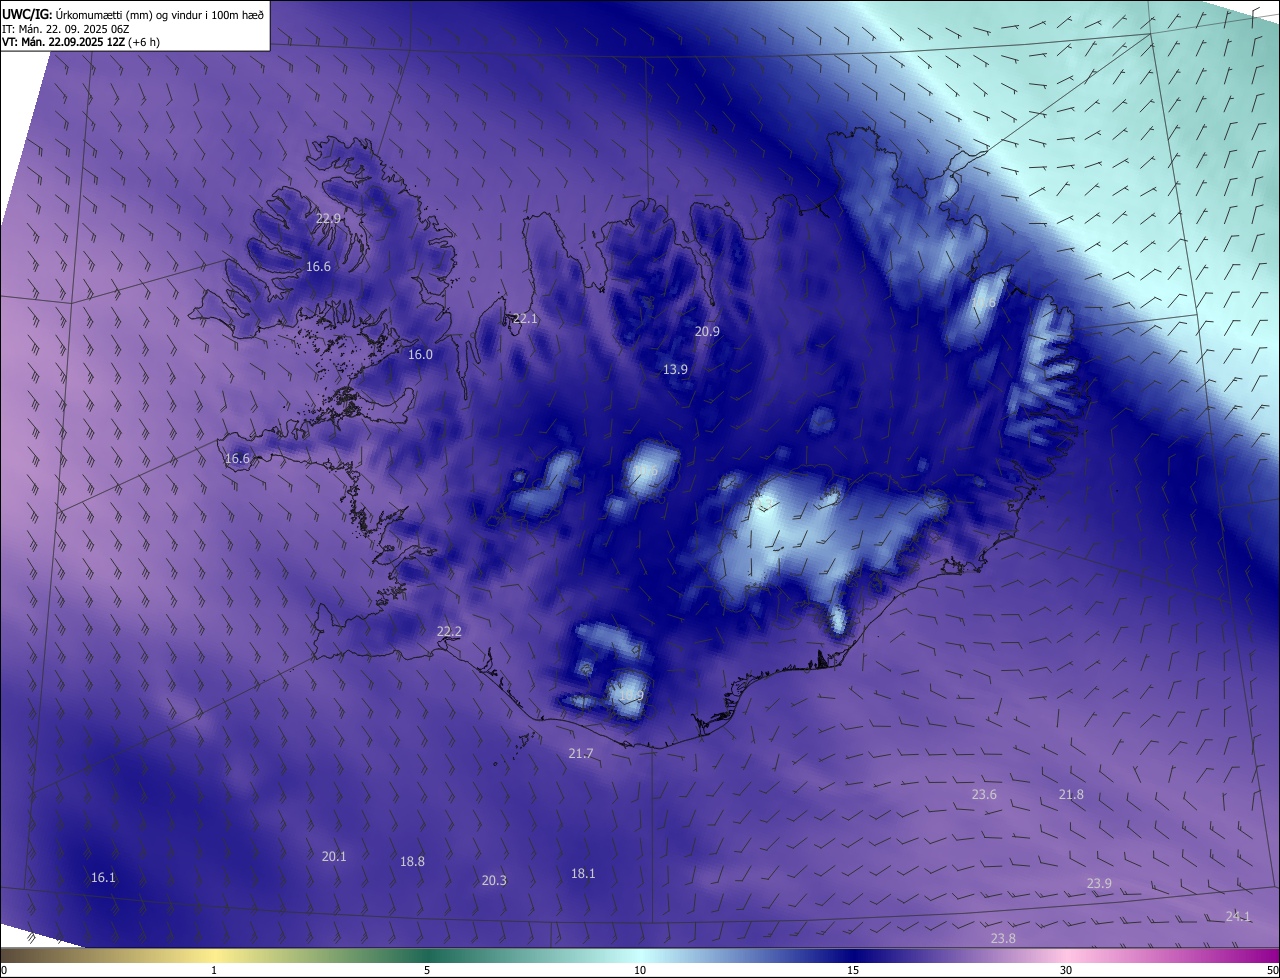Pick the 16.0 value label on the map
The image size is (1280, 978).
[x=420, y=354]
